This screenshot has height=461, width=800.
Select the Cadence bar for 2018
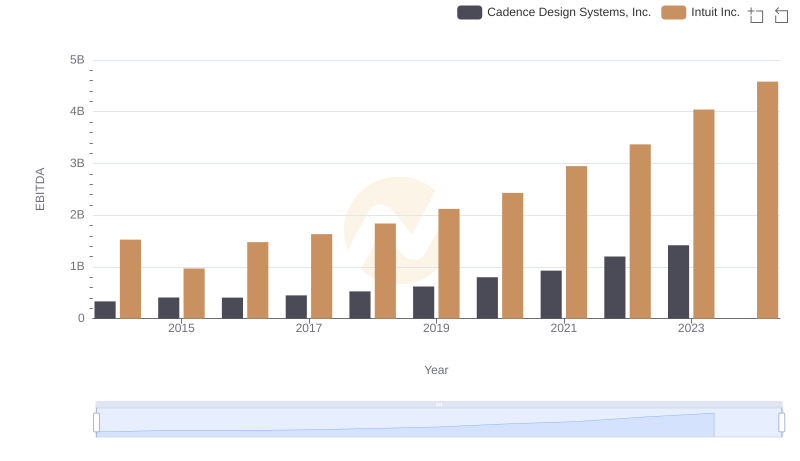[360, 305]
